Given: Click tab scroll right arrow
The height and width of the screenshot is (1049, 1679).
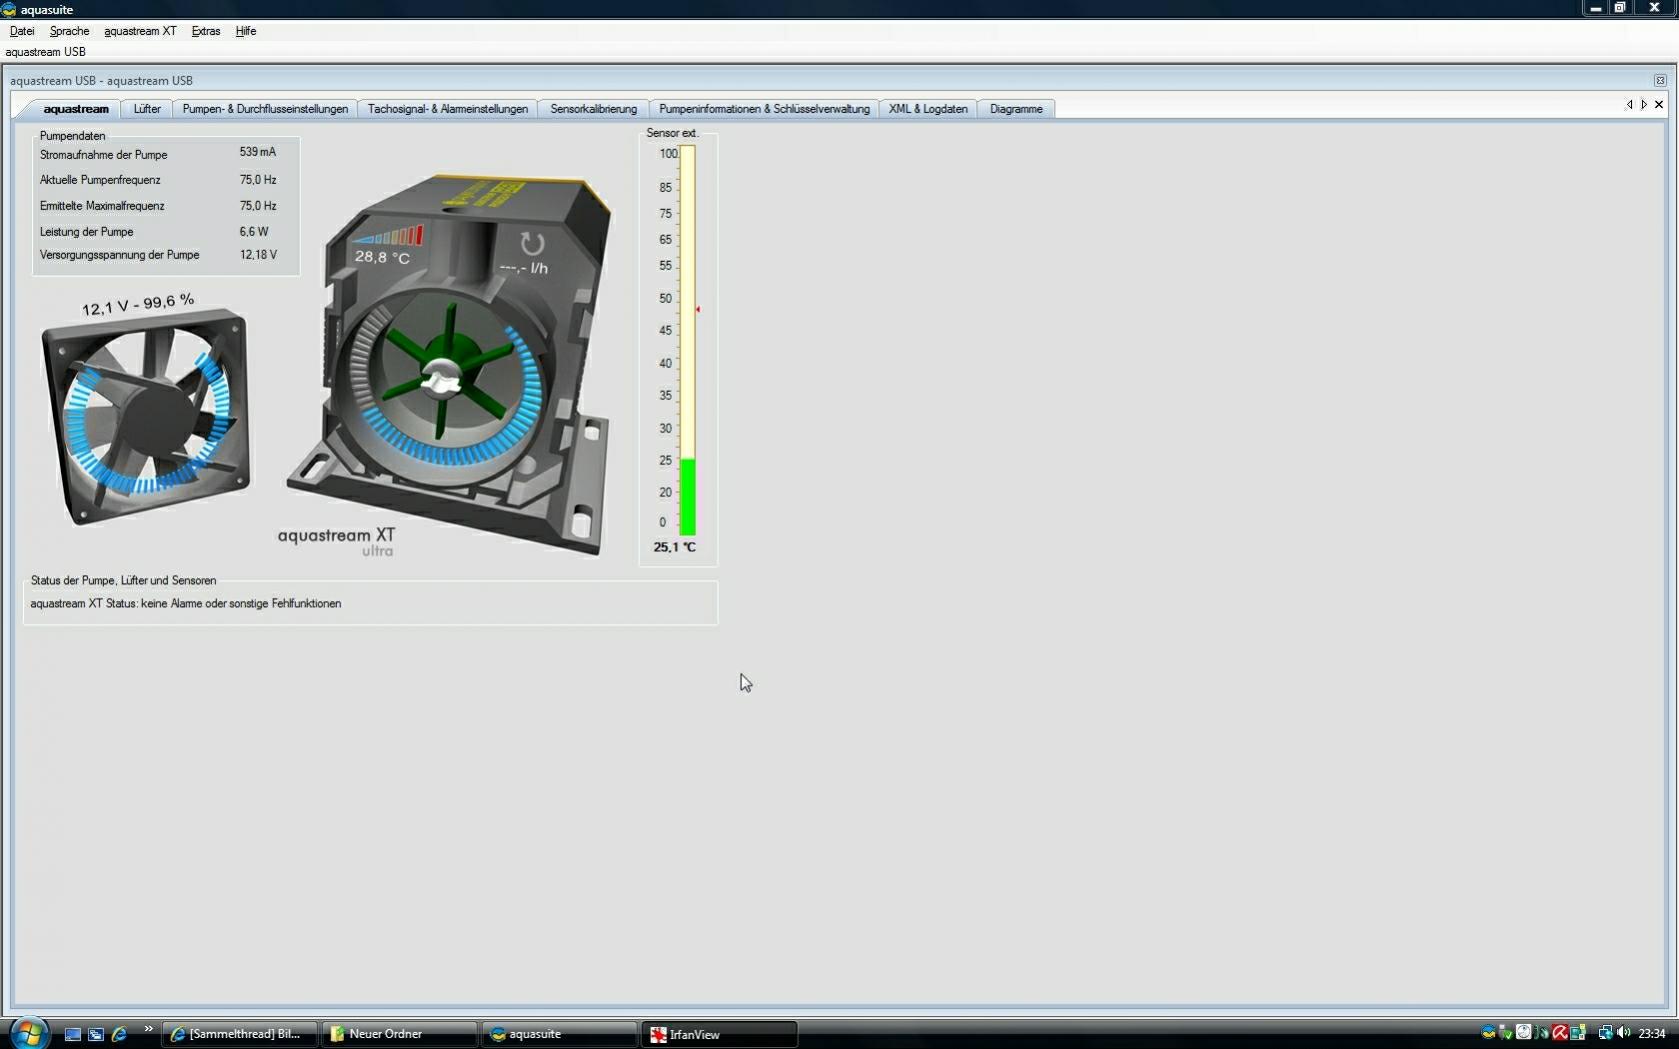Looking at the screenshot, I should click(x=1644, y=104).
